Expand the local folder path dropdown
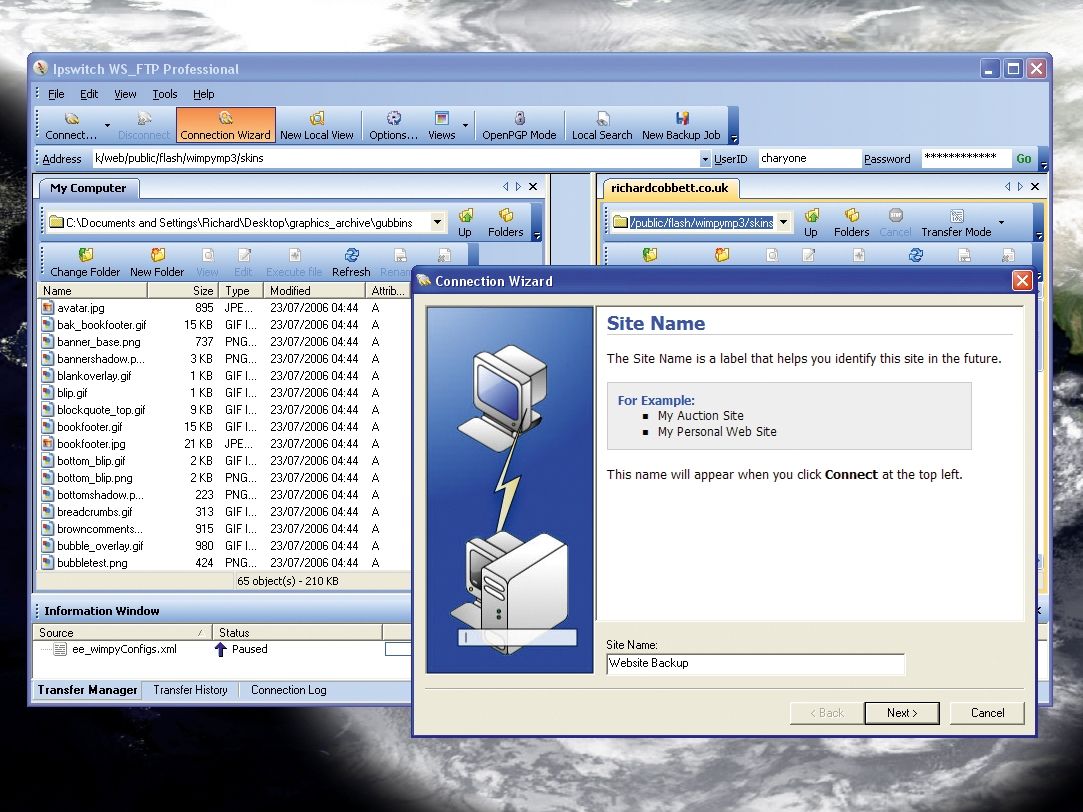The width and height of the screenshot is (1083, 812). (x=437, y=222)
